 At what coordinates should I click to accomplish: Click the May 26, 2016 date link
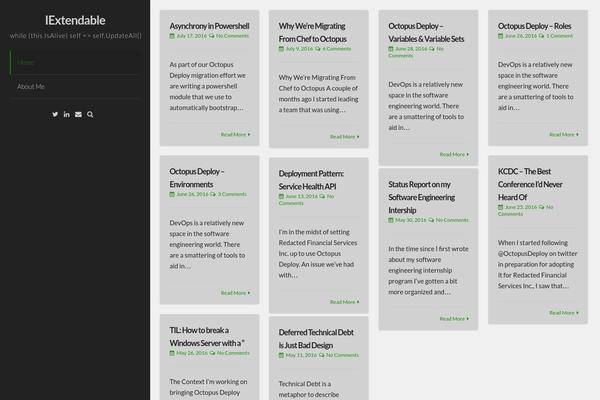[192, 353]
